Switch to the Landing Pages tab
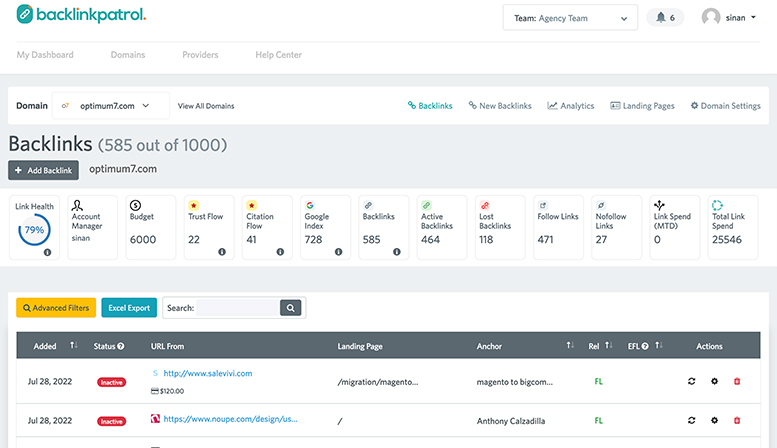The image size is (777, 448). [642, 106]
